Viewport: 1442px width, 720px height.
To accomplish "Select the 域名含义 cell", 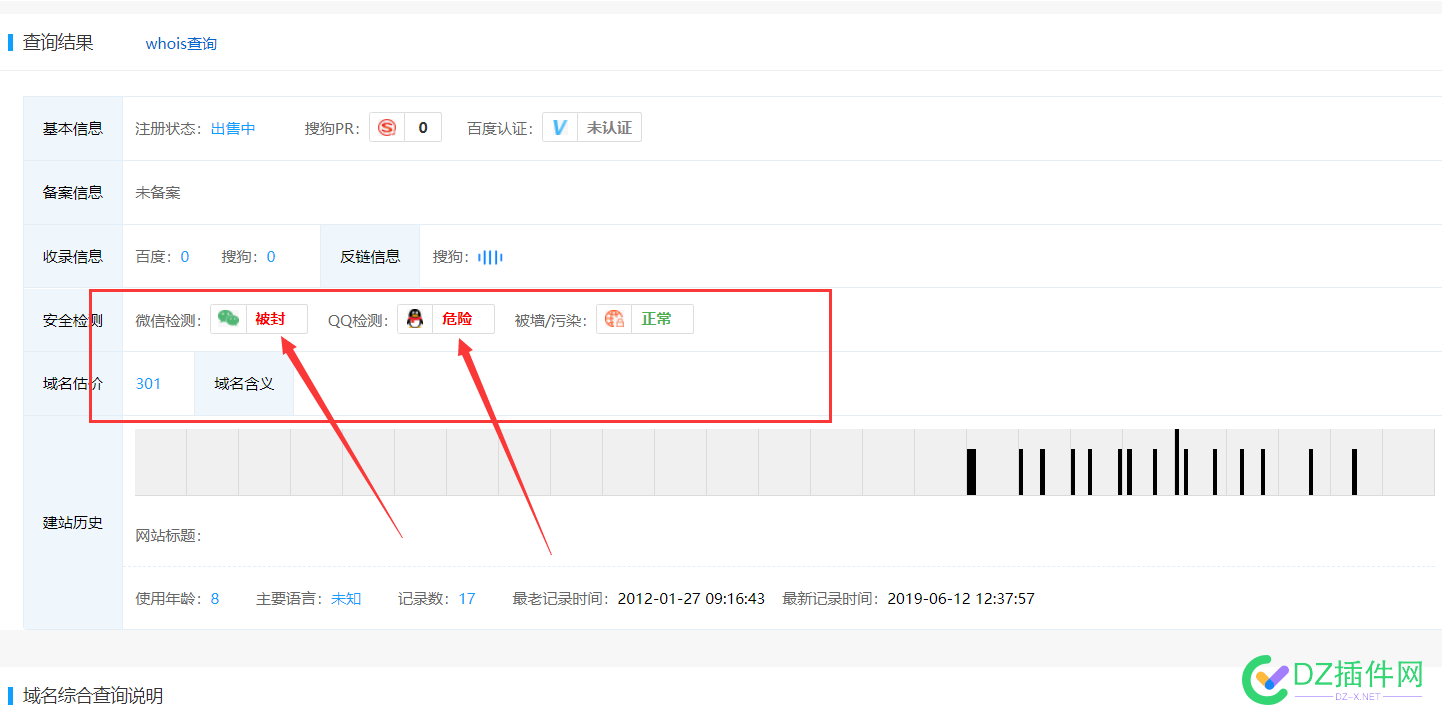I will (244, 384).
